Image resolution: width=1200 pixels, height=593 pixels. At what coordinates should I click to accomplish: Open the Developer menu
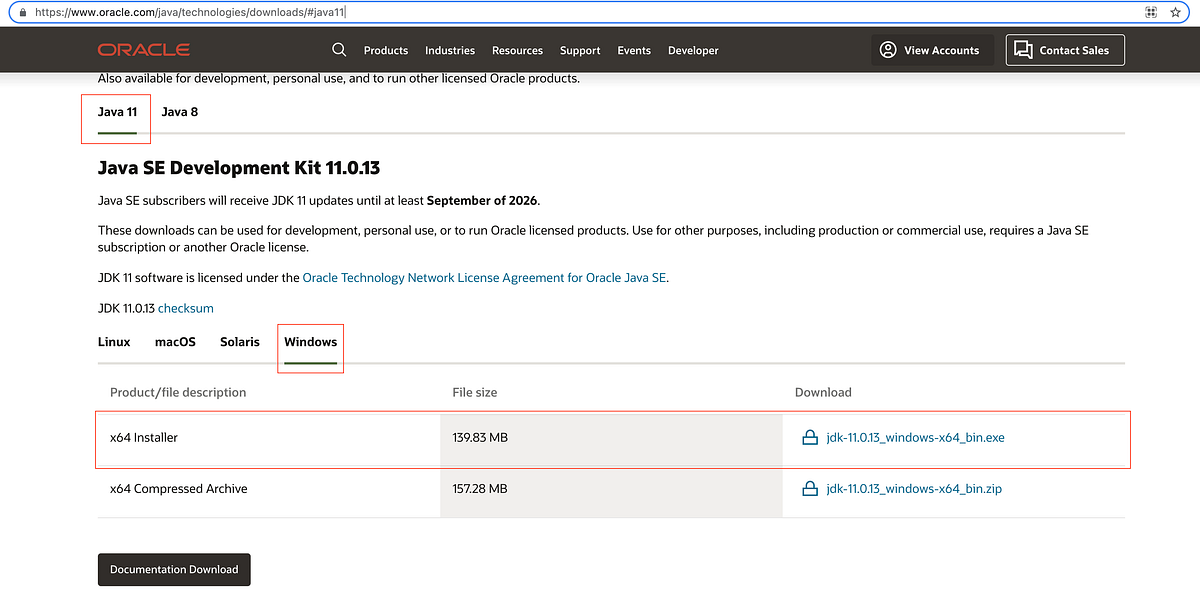click(693, 50)
